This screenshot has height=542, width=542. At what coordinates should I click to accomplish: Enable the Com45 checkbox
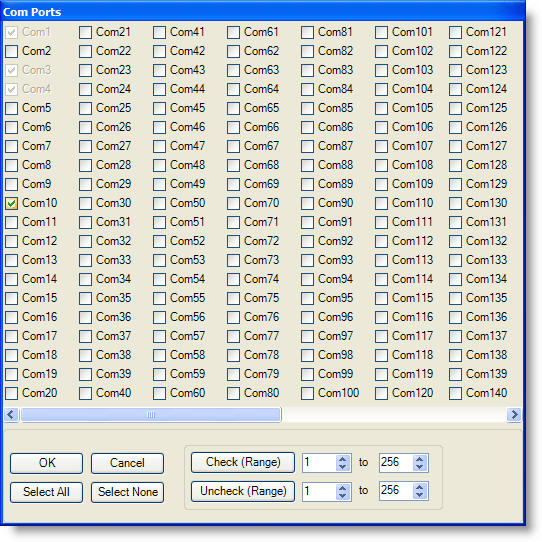coord(159,108)
